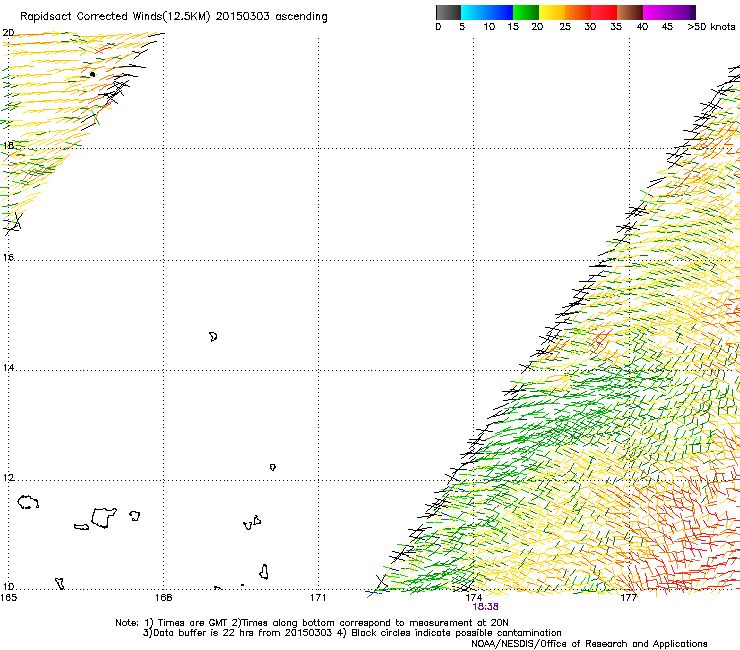Click the 18 latitude axis label
This screenshot has width=740, height=650.
[8, 146]
